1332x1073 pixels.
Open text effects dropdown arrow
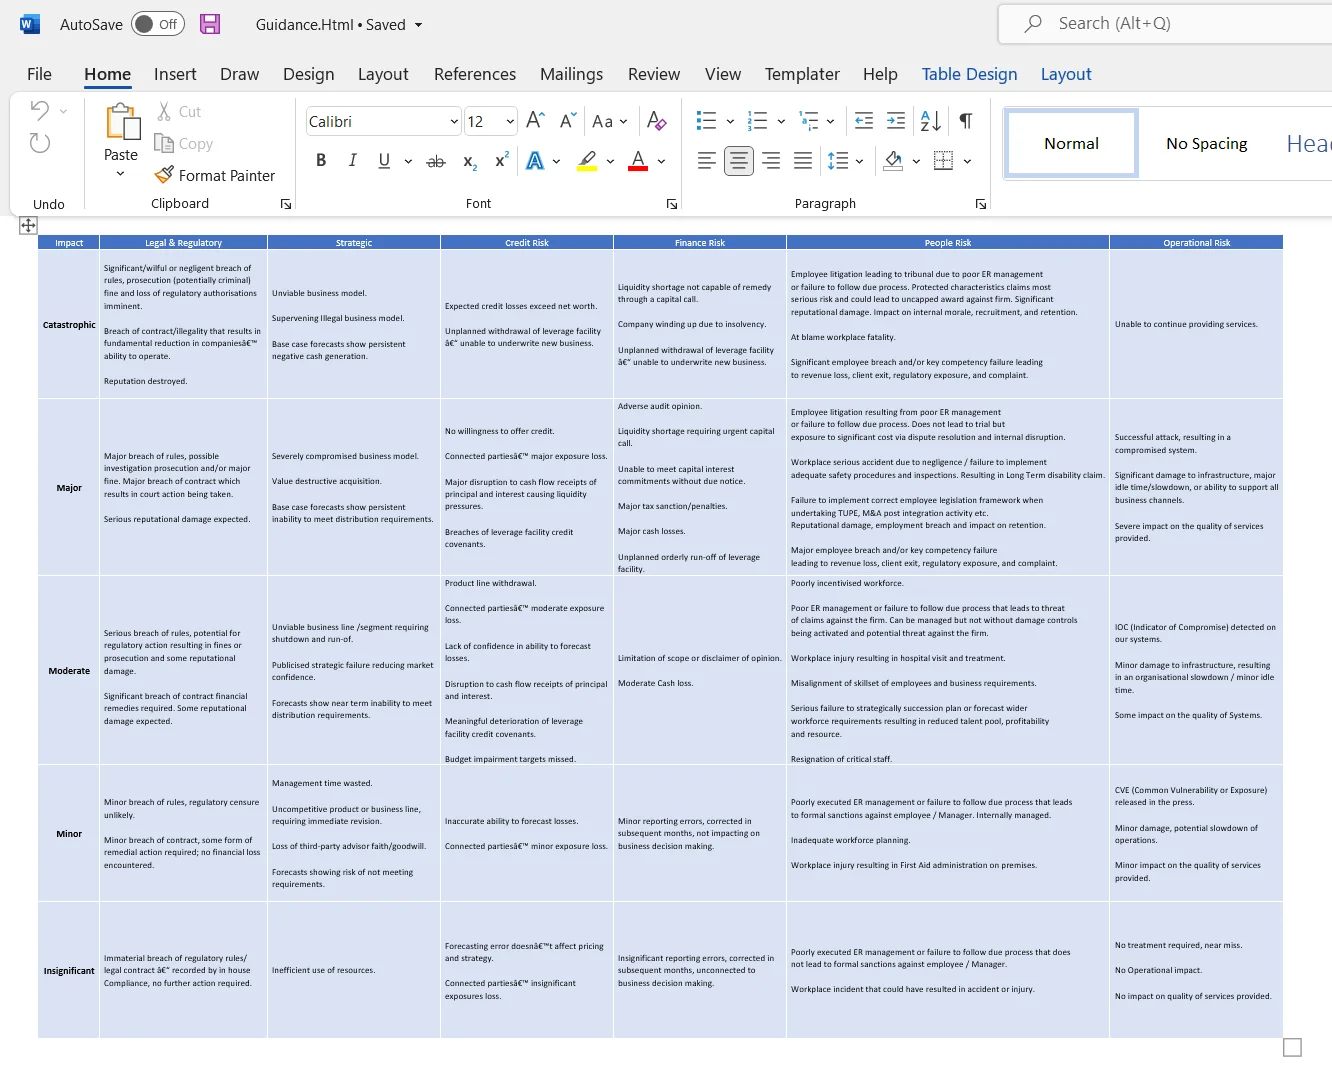556,161
